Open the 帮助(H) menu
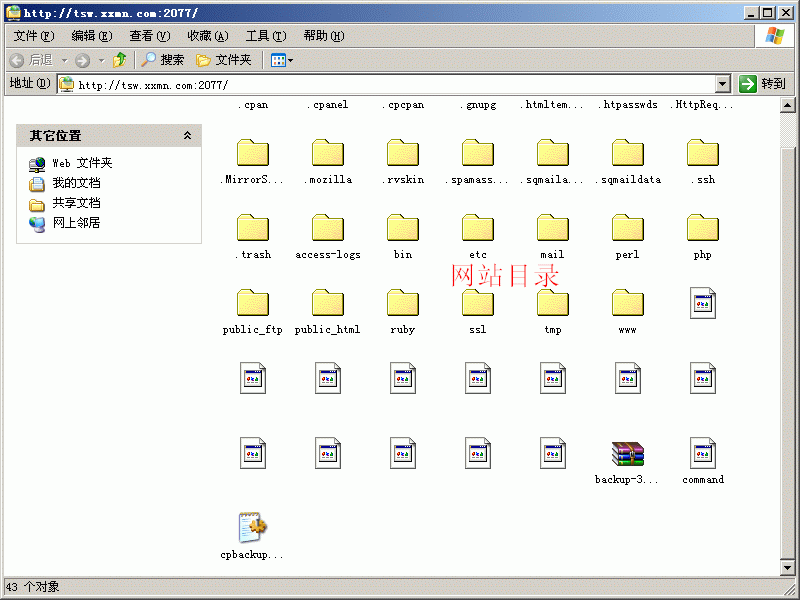The height and width of the screenshot is (600, 800). click(x=323, y=36)
